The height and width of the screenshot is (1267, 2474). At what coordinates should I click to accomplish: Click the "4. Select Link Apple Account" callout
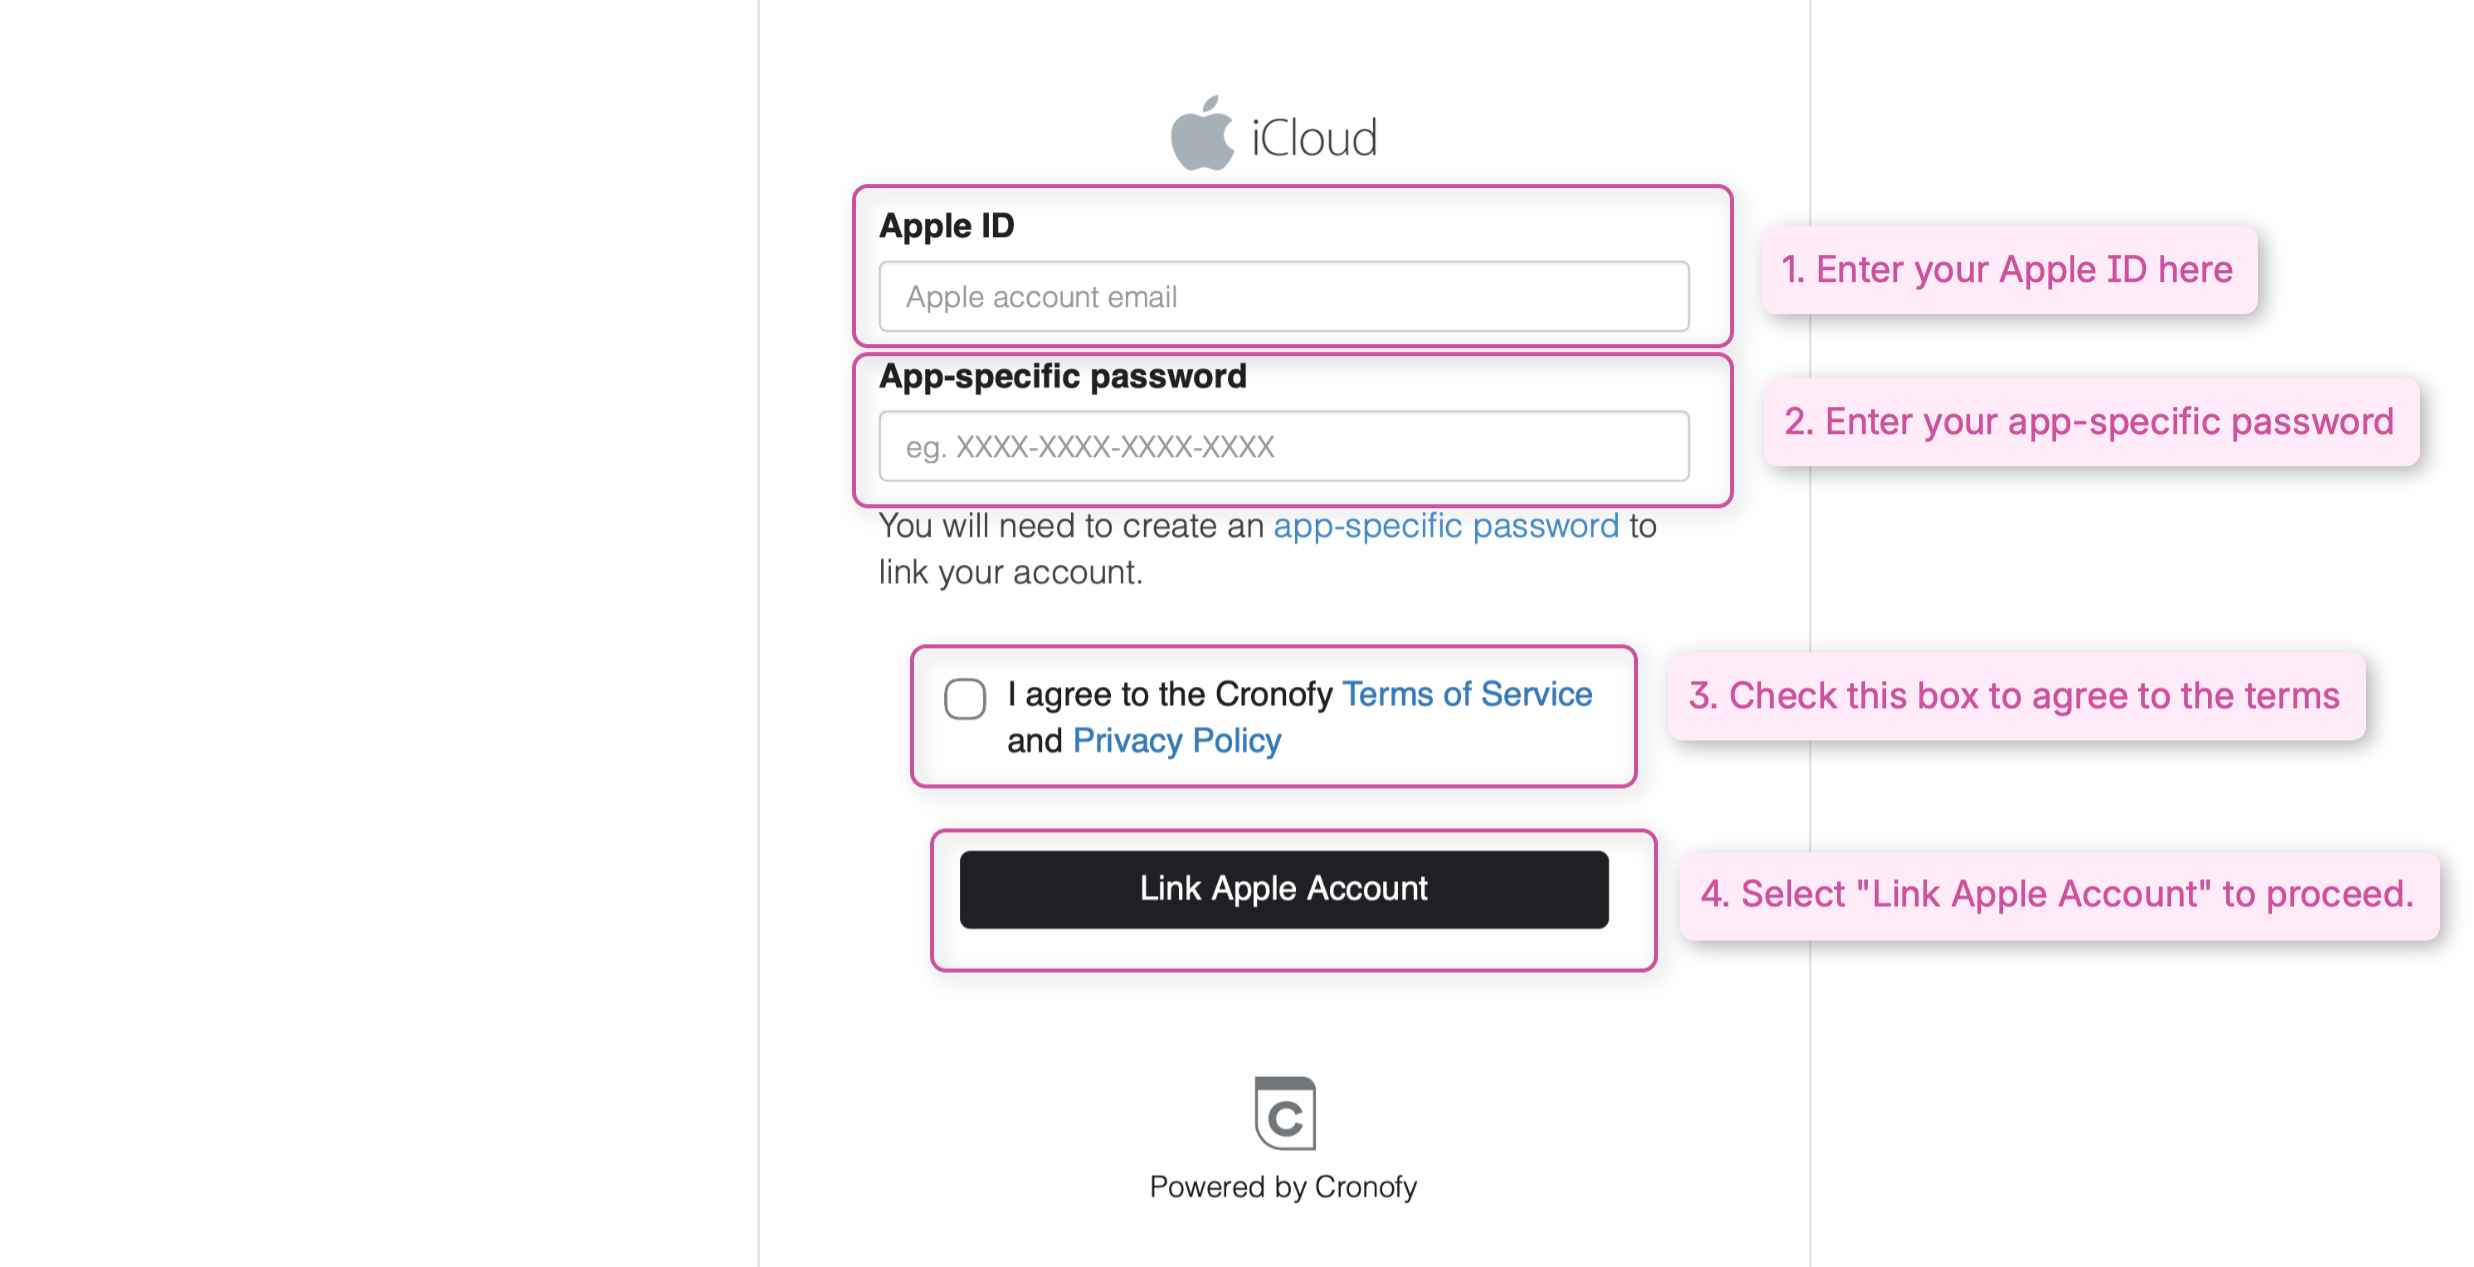tap(2057, 894)
